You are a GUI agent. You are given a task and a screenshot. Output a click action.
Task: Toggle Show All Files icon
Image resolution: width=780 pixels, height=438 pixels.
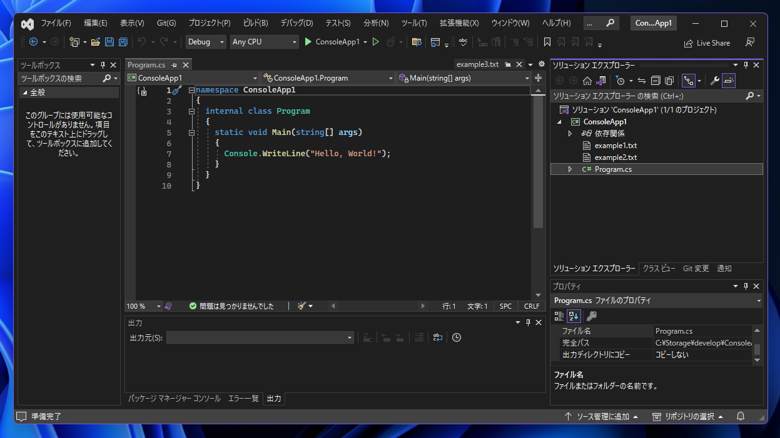(x=670, y=81)
